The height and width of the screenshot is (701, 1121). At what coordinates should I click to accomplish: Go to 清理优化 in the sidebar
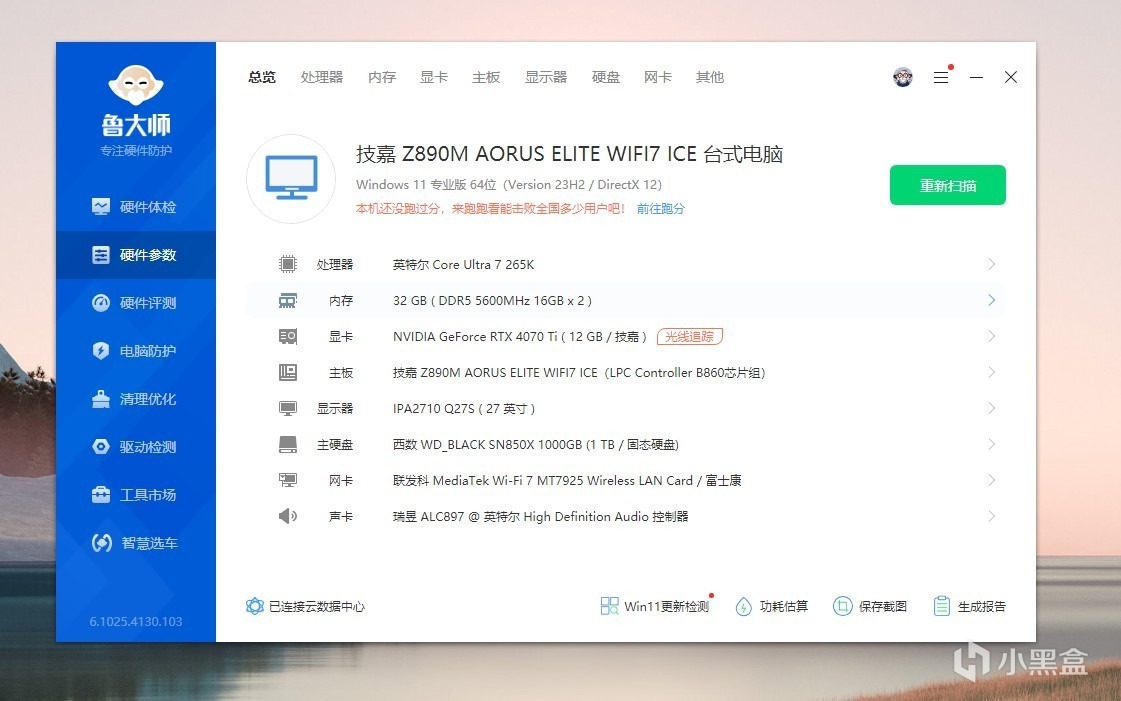coord(135,399)
